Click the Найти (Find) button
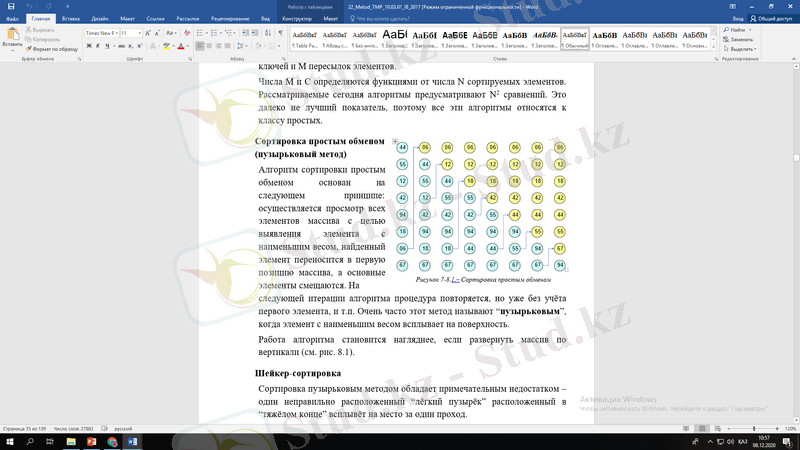The height and width of the screenshot is (450, 800). 740,30
